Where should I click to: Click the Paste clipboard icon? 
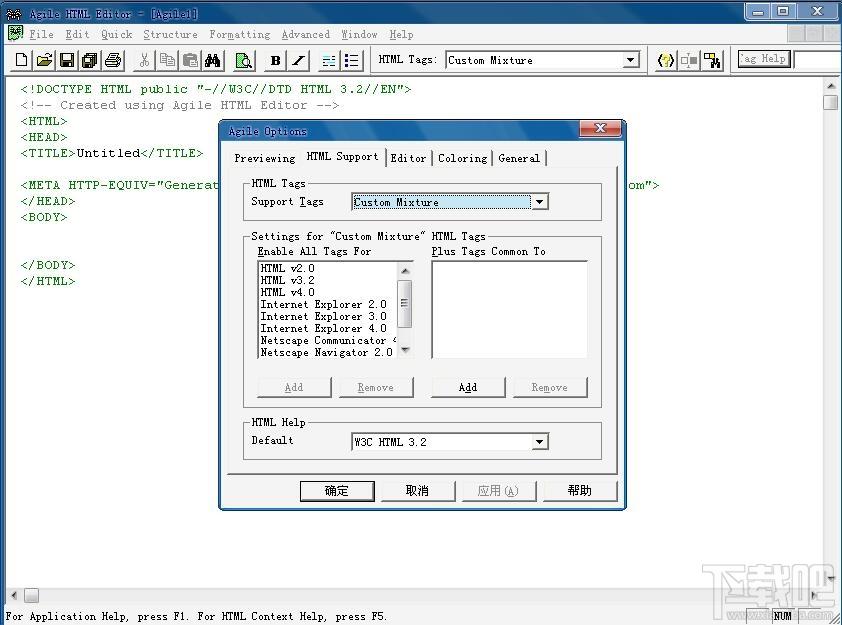pyautogui.click(x=190, y=60)
